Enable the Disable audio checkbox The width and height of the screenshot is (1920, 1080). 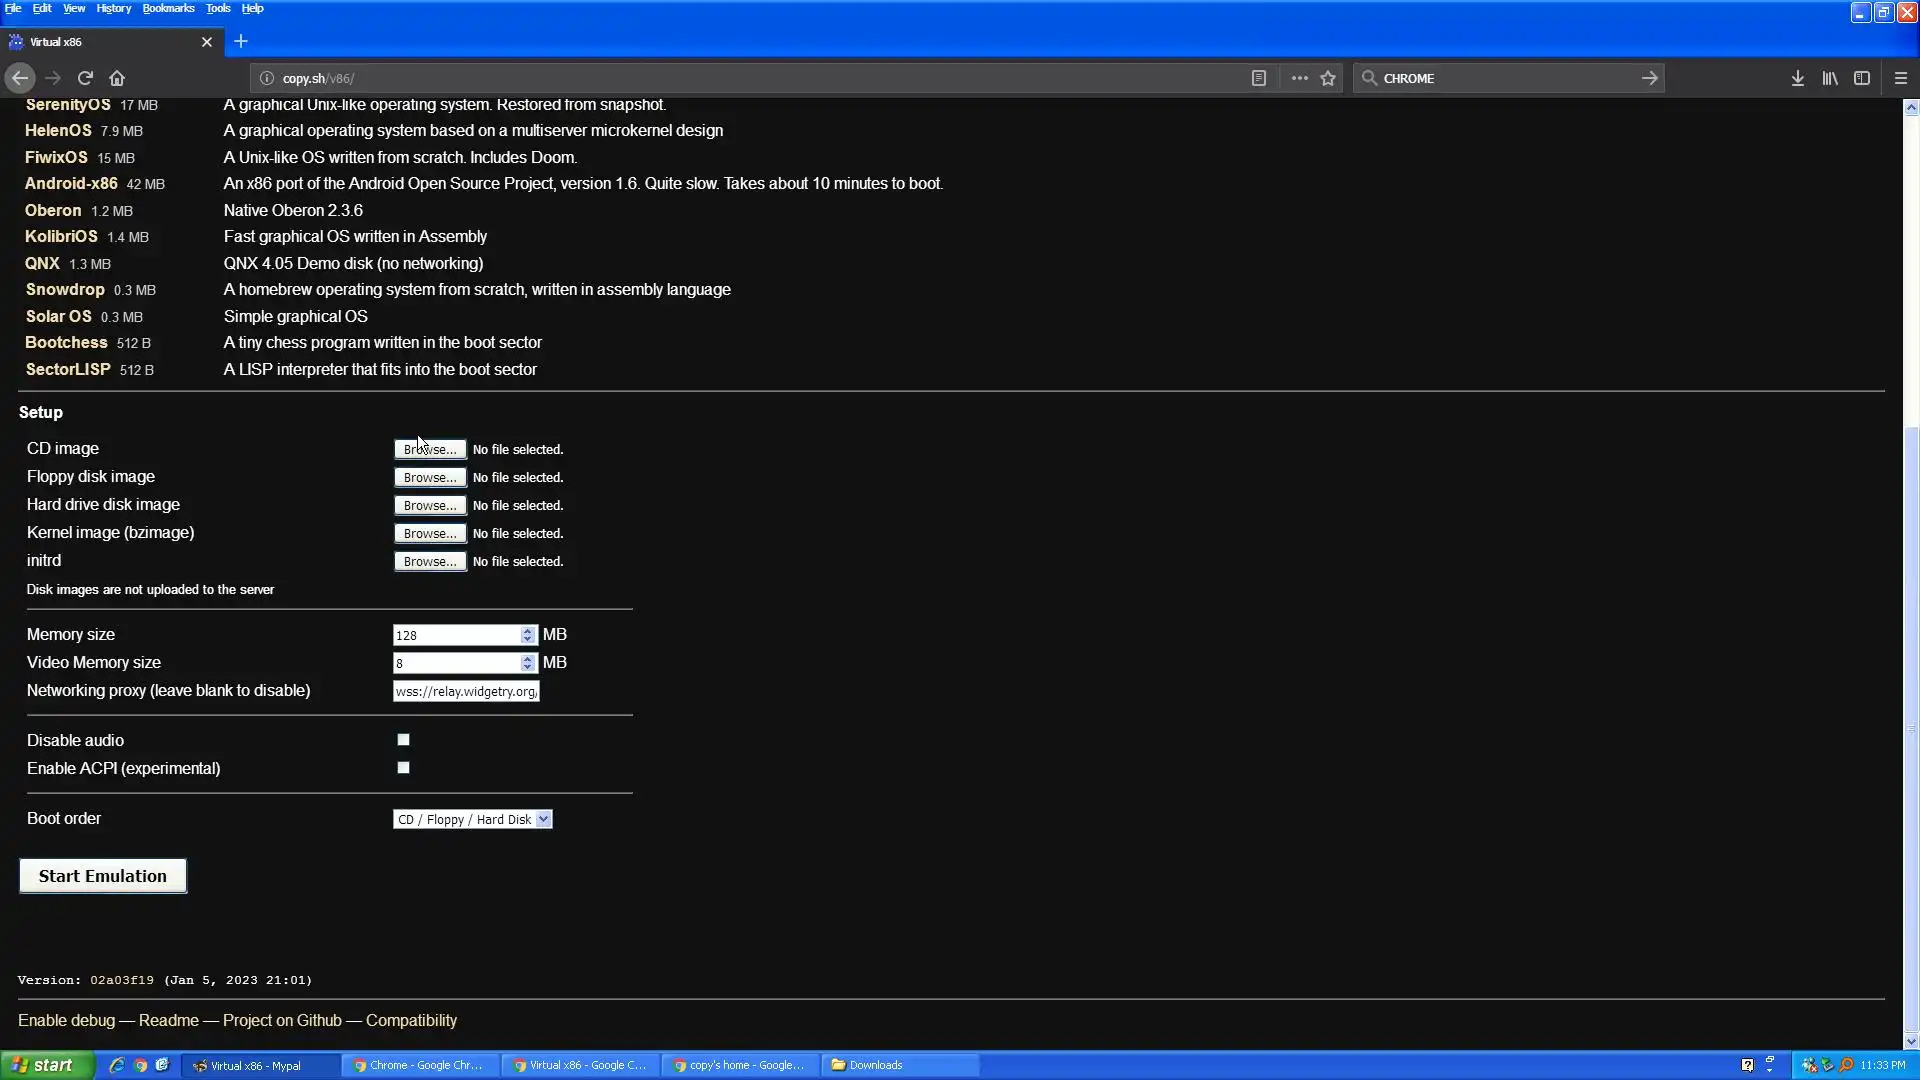click(x=403, y=740)
